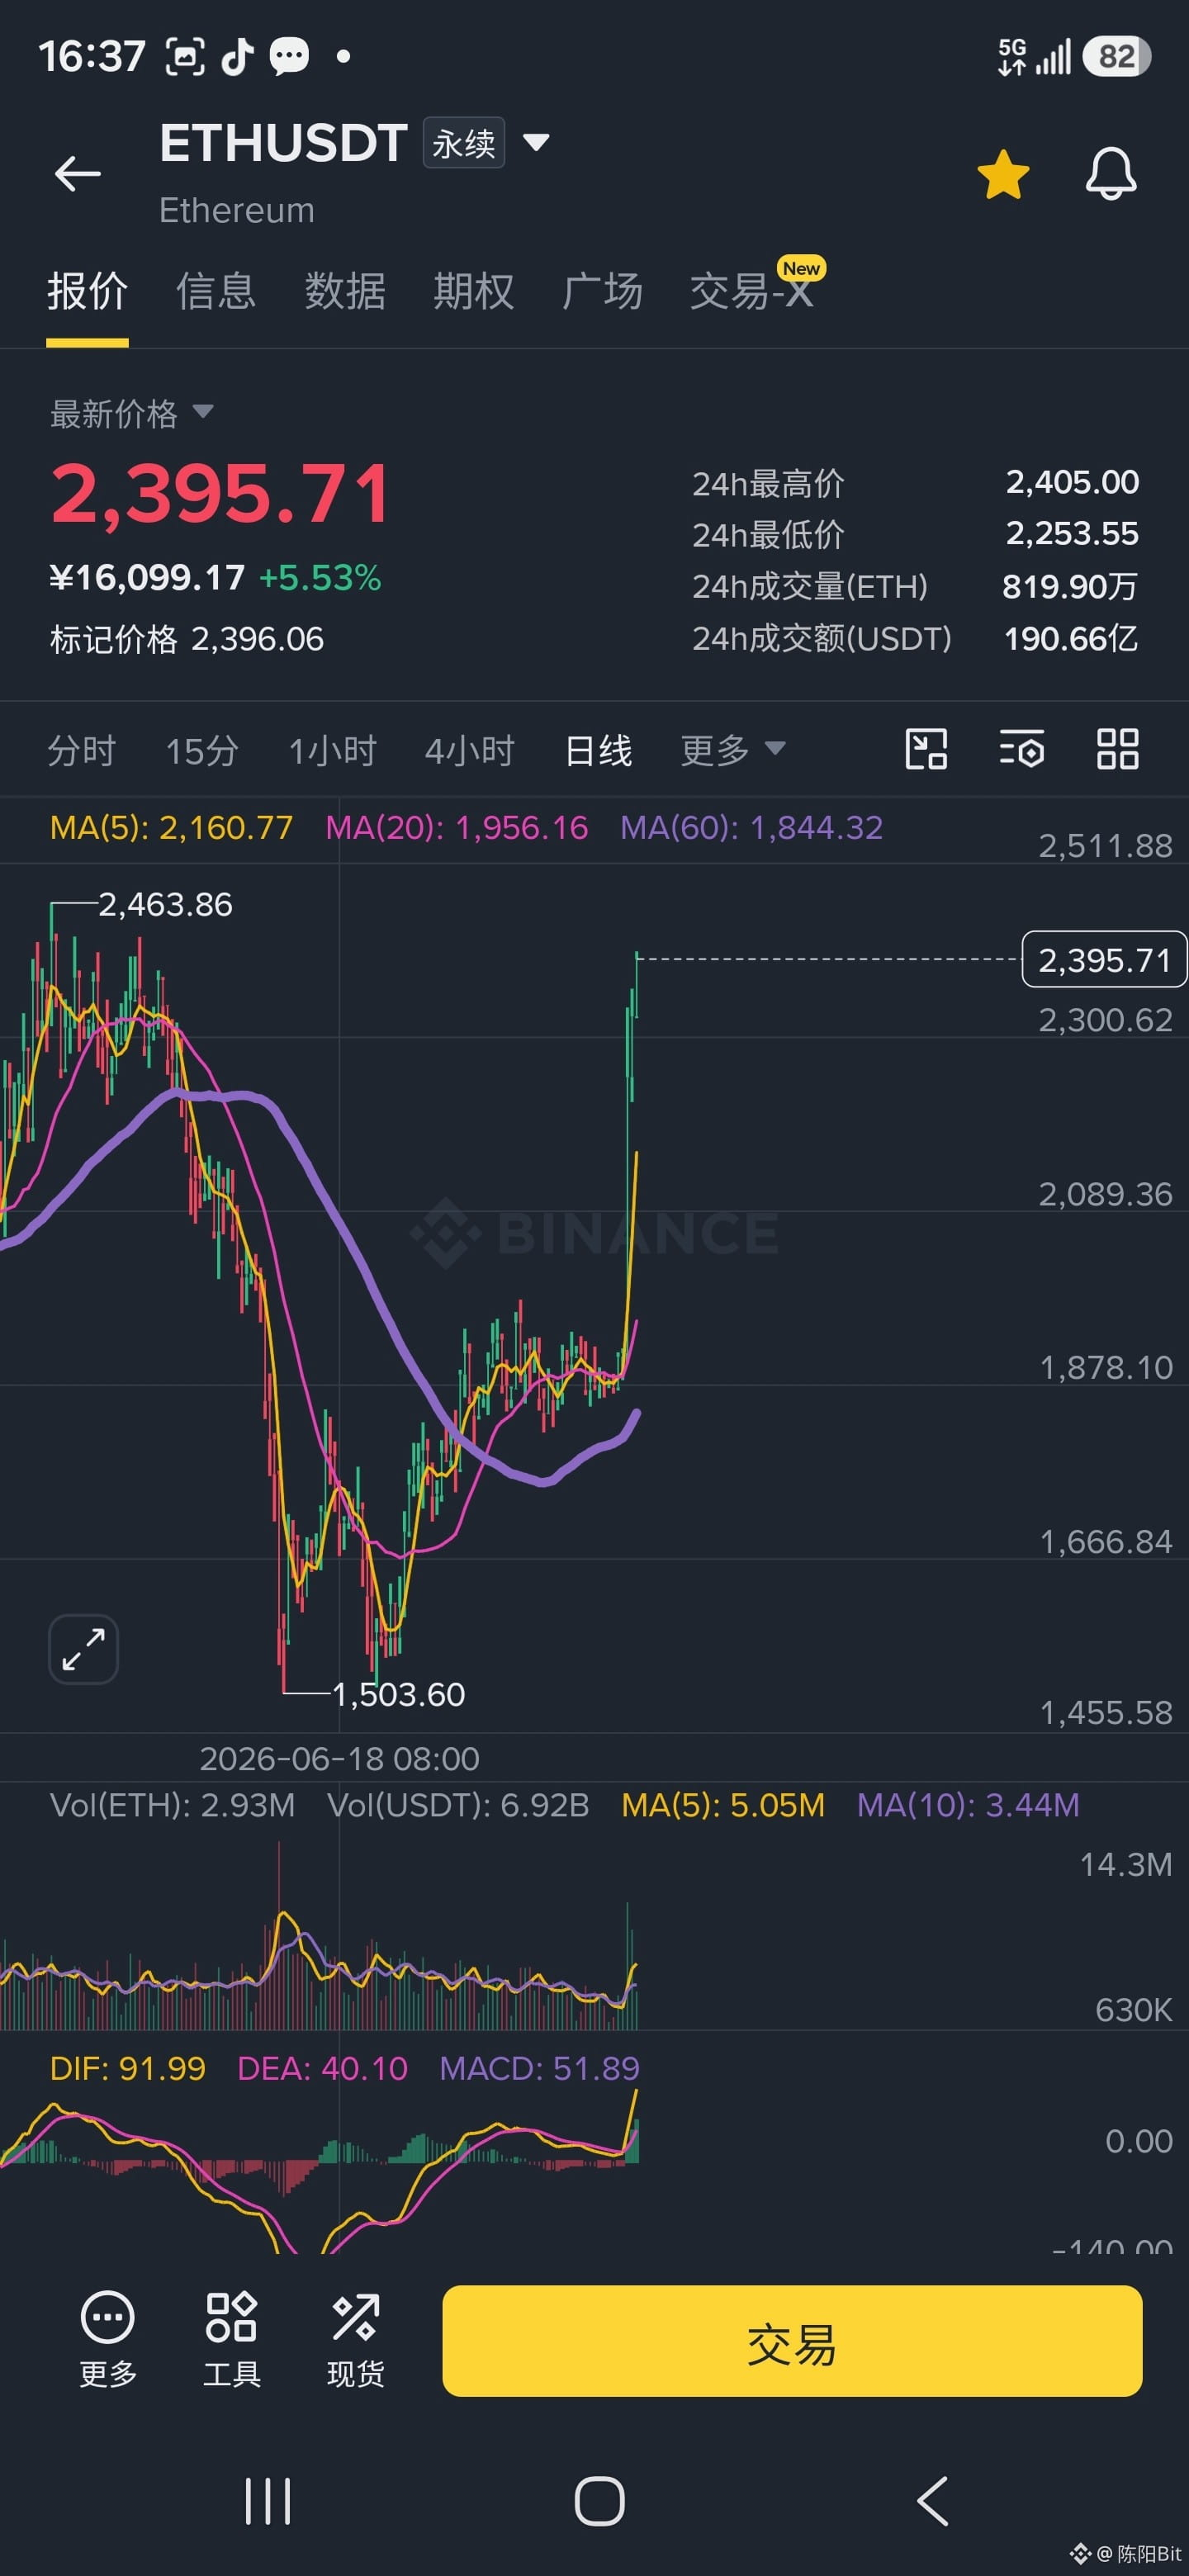1189x2576 pixels.
Task: Expand the 最新价格 price type dropdown
Action: point(132,413)
